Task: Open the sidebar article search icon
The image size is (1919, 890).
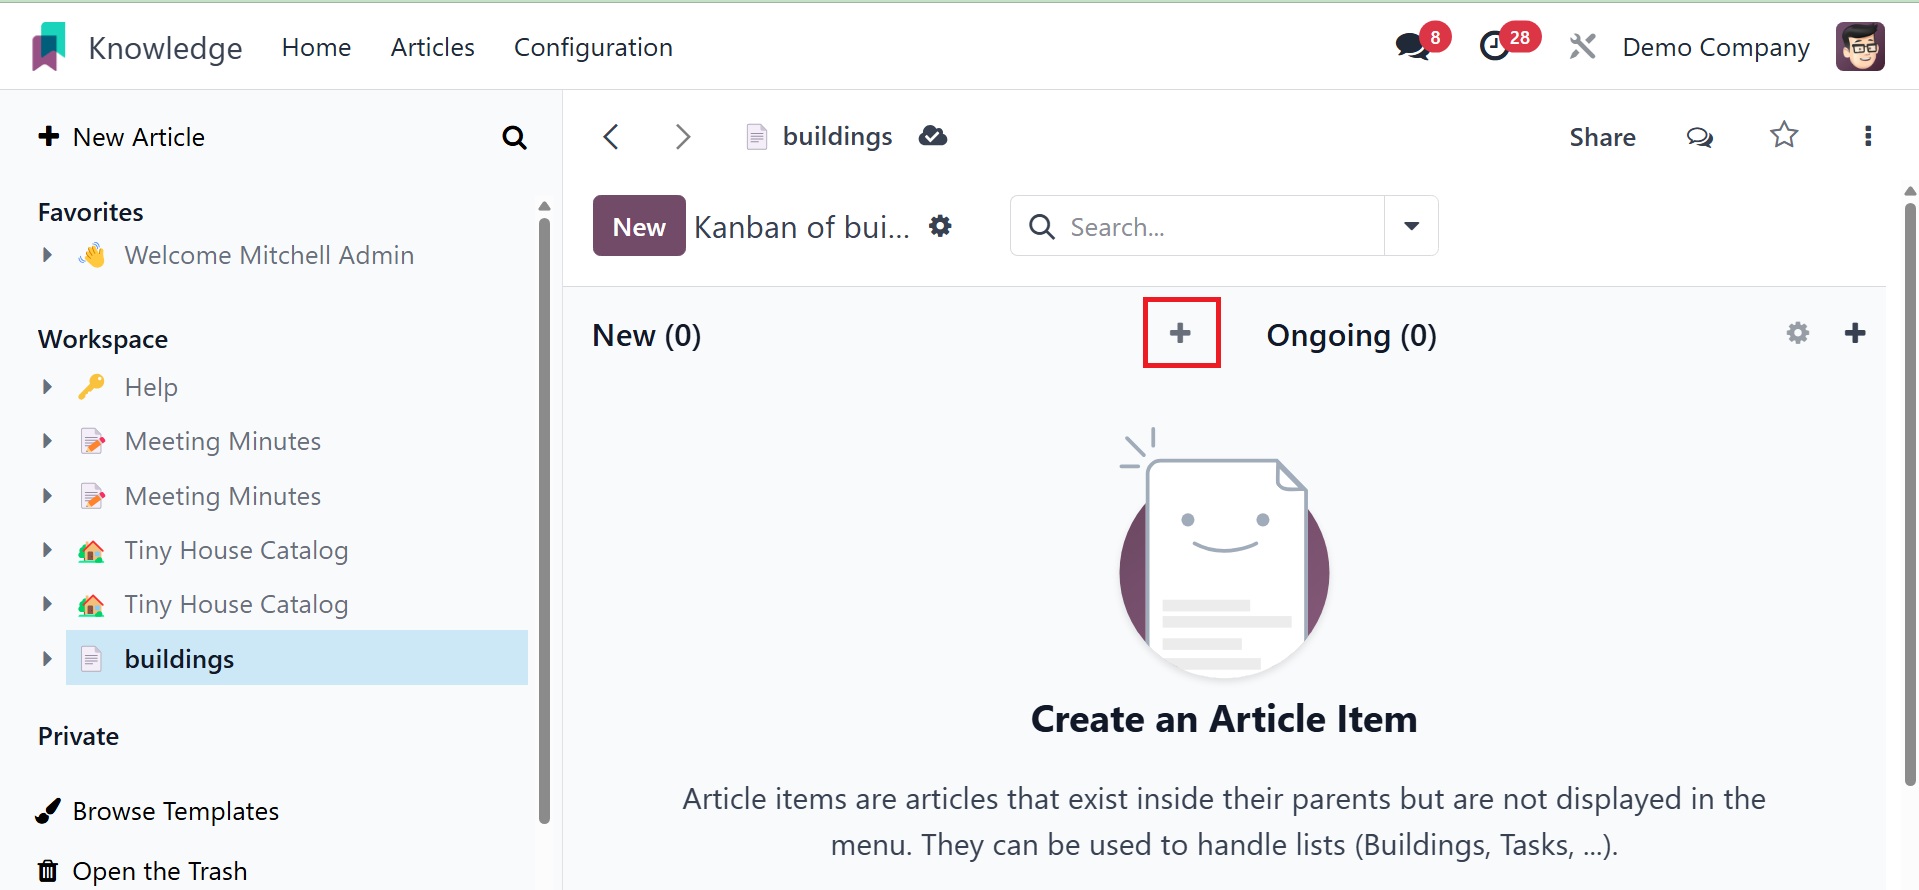Action: [514, 137]
